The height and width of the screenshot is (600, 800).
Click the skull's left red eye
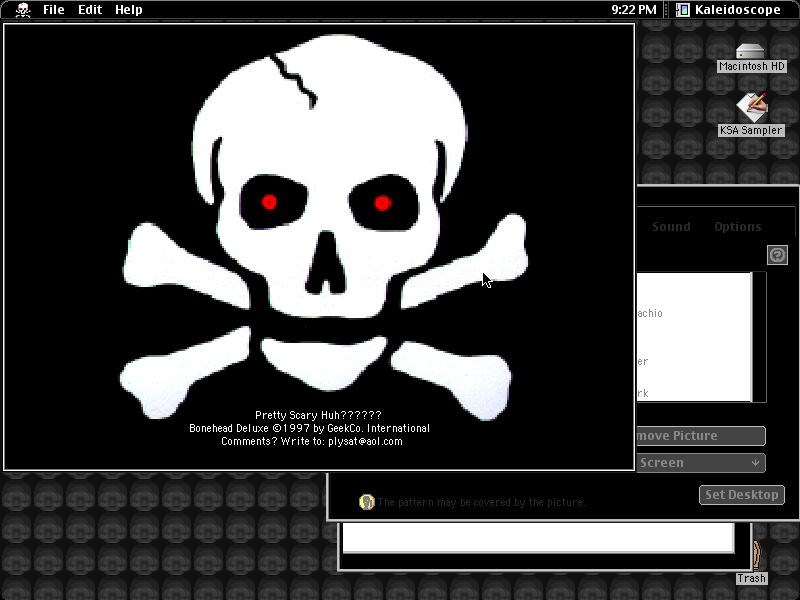coord(269,203)
